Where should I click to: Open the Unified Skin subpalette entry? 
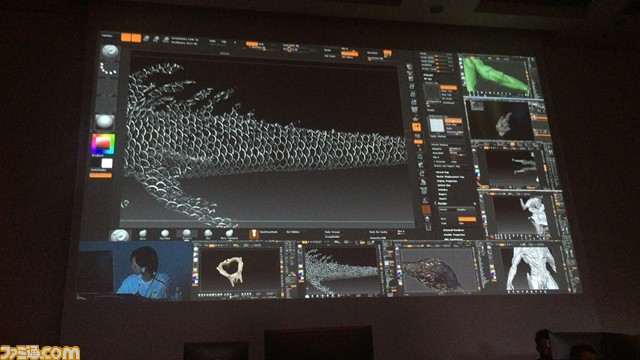(443, 185)
